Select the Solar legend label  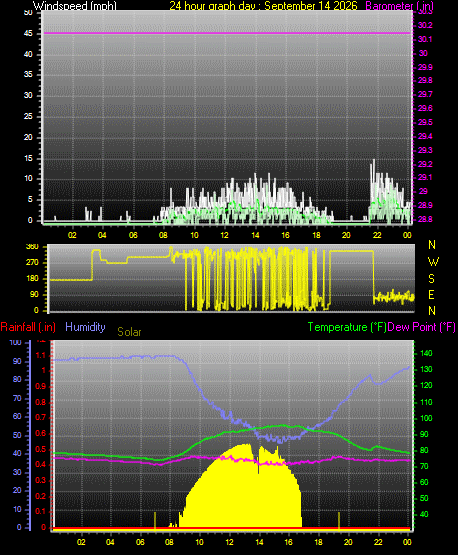pos(129,332)
